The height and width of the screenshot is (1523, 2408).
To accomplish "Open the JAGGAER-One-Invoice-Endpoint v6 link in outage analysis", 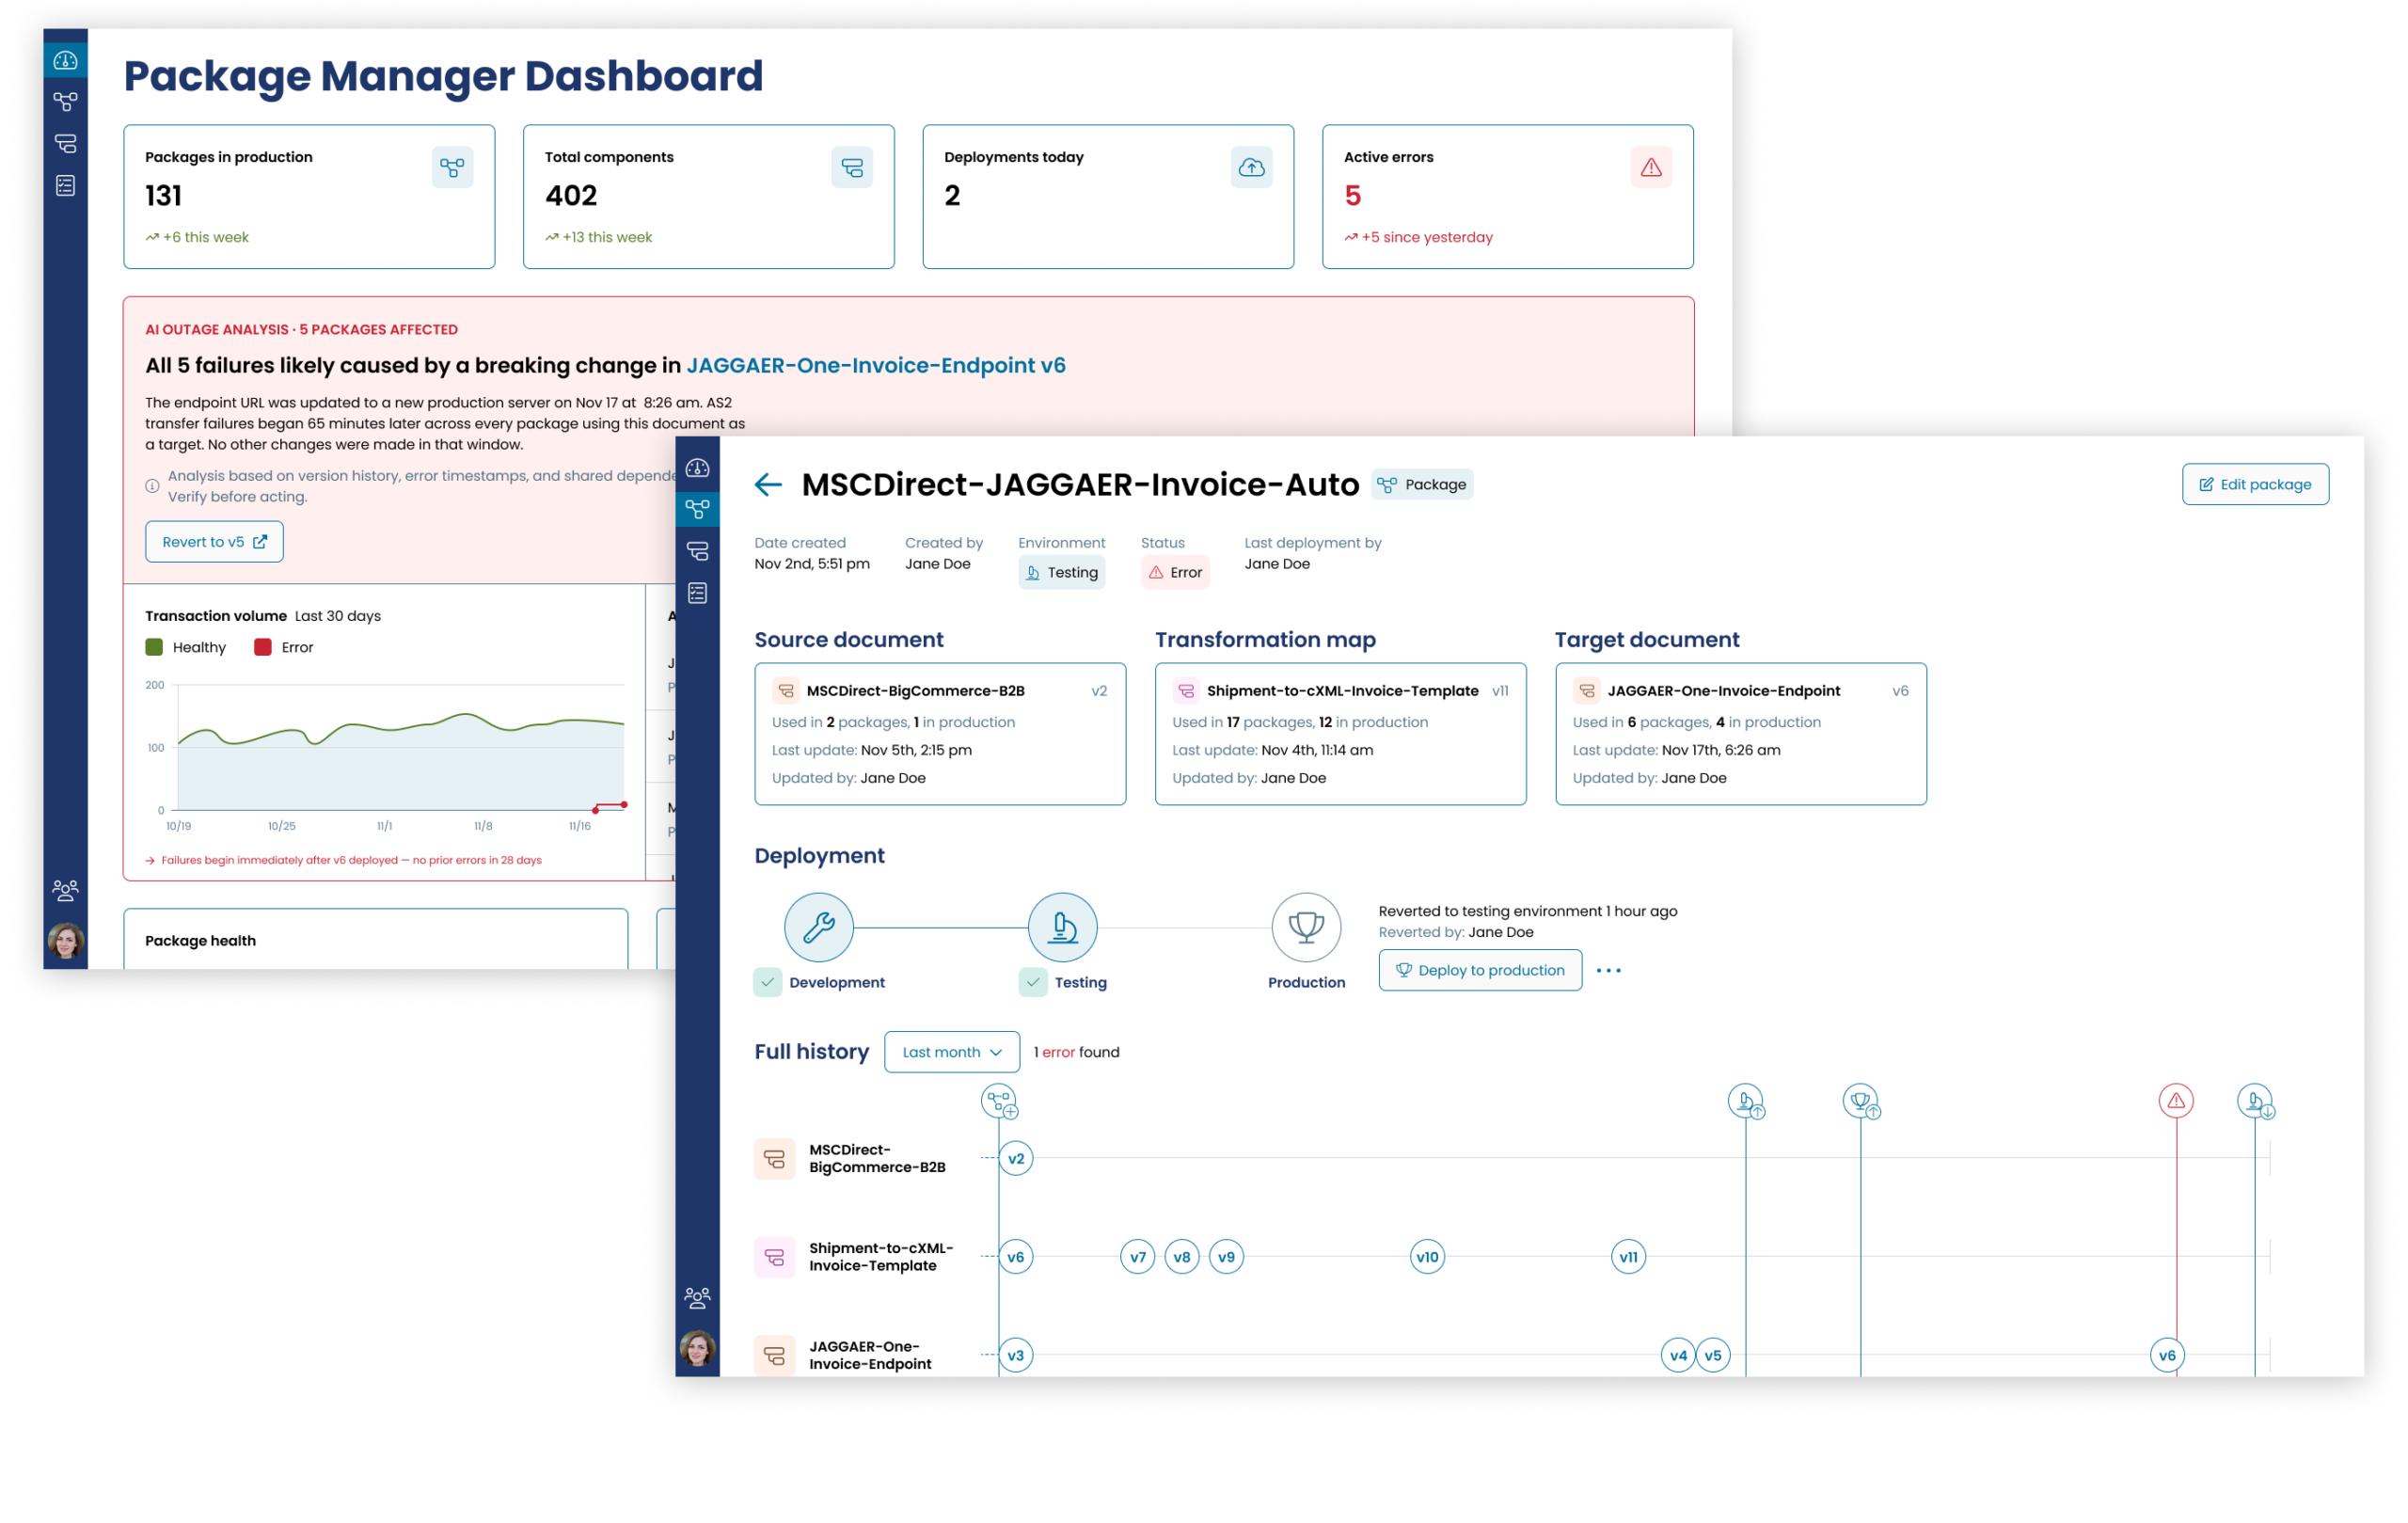I will pyautogui.click(x=876, y=366).
